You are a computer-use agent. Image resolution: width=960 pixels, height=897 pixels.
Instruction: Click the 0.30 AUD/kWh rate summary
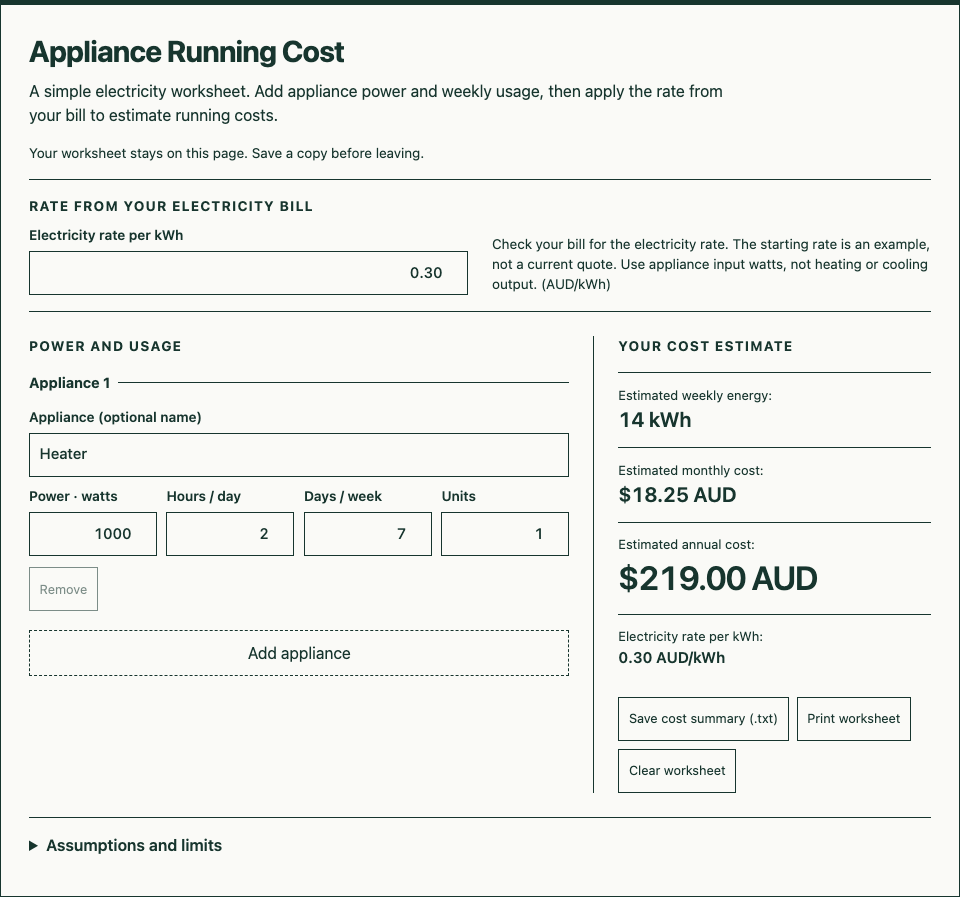point(672,658)
